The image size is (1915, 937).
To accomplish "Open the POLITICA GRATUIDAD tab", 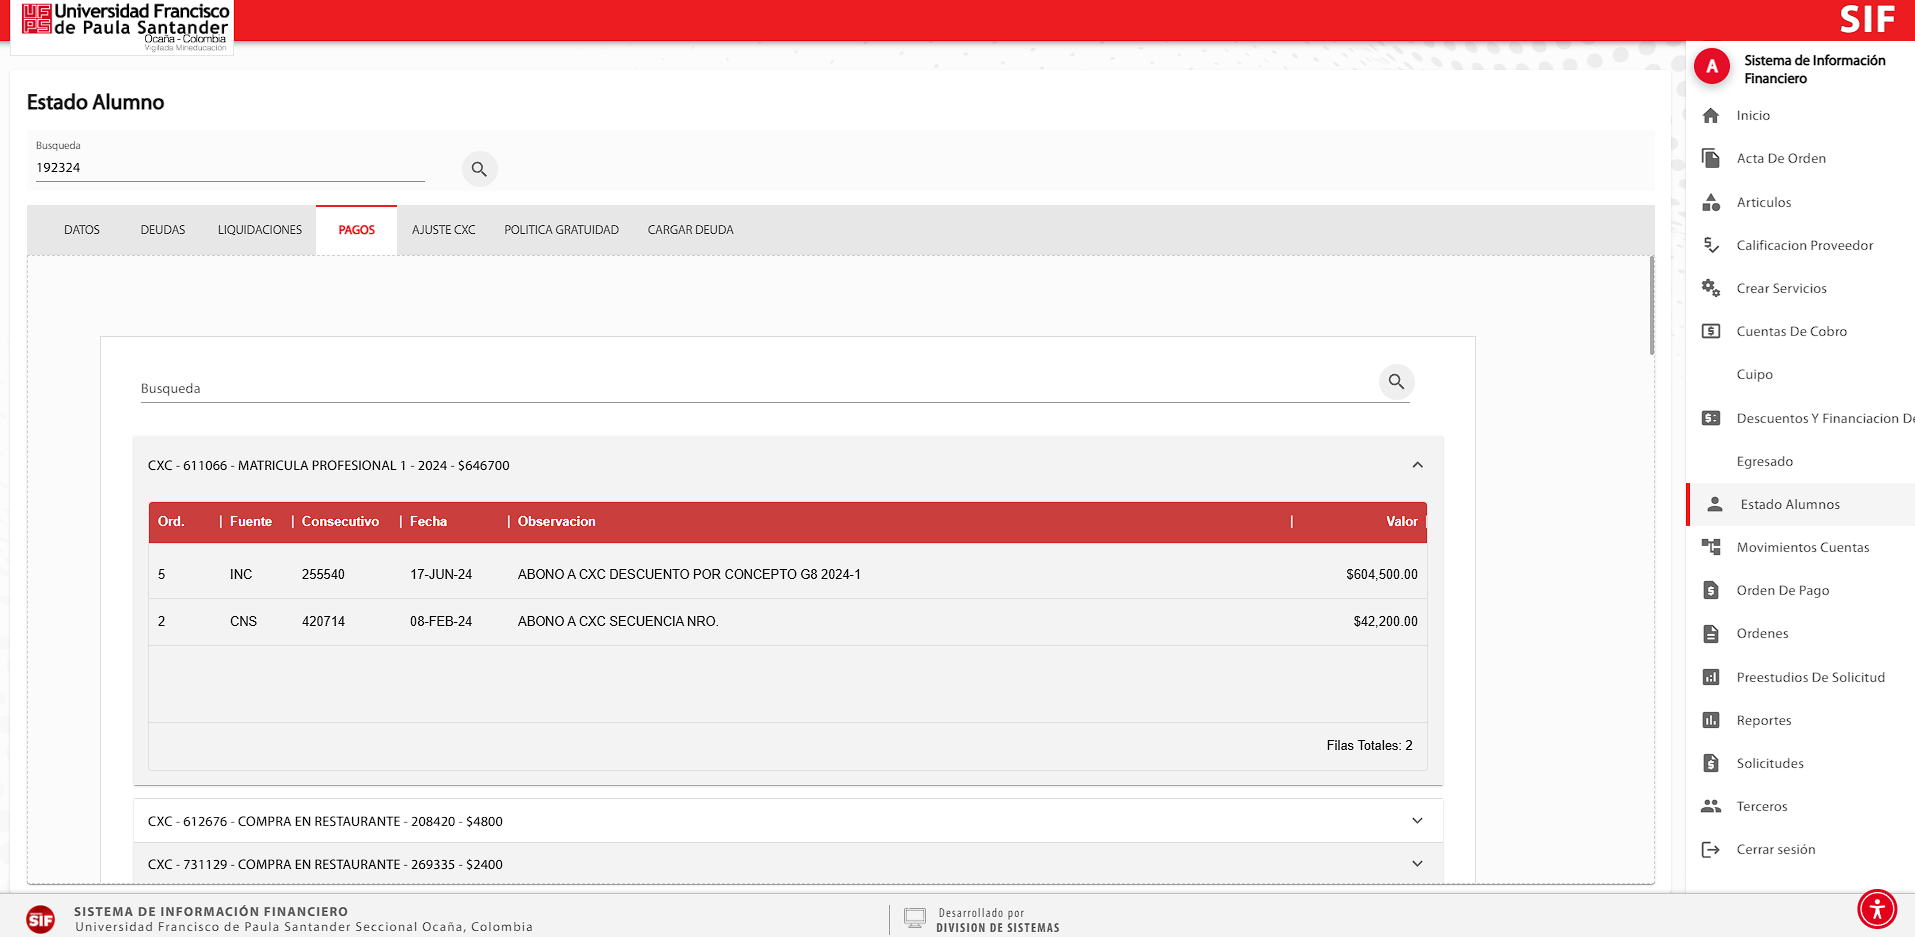I will coord(562,230).
